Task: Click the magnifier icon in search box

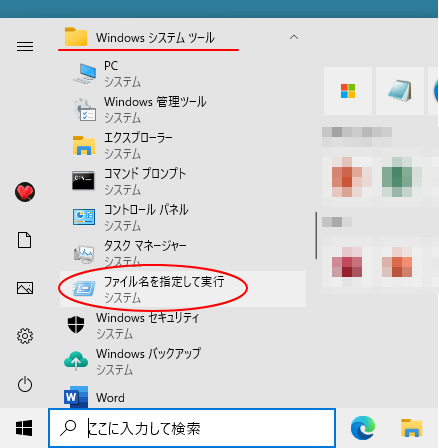Action: 68,428
